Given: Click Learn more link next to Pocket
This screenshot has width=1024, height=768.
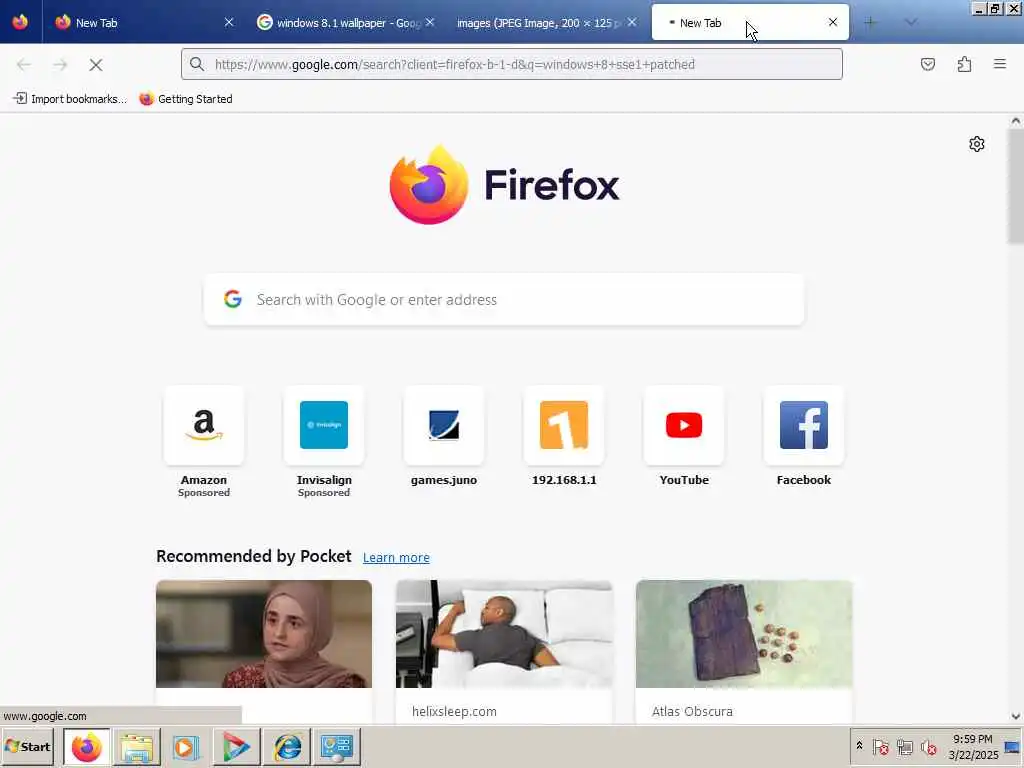Looking at the screenshot, I should point(396,558).
